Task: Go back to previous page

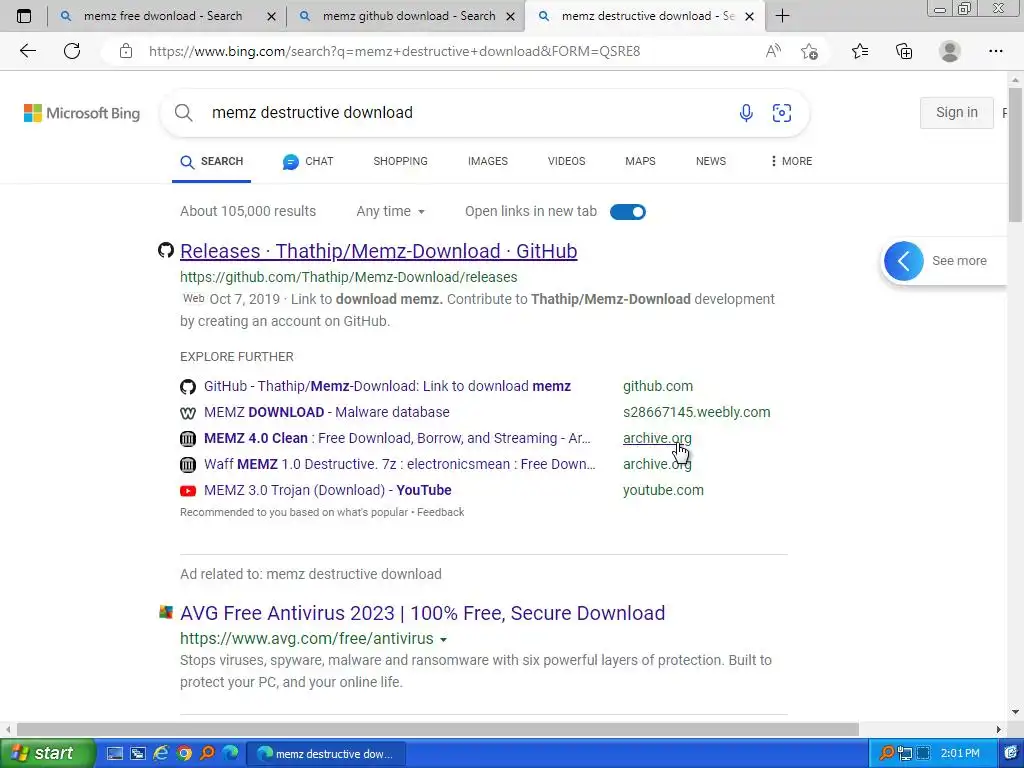Action: 27,51
